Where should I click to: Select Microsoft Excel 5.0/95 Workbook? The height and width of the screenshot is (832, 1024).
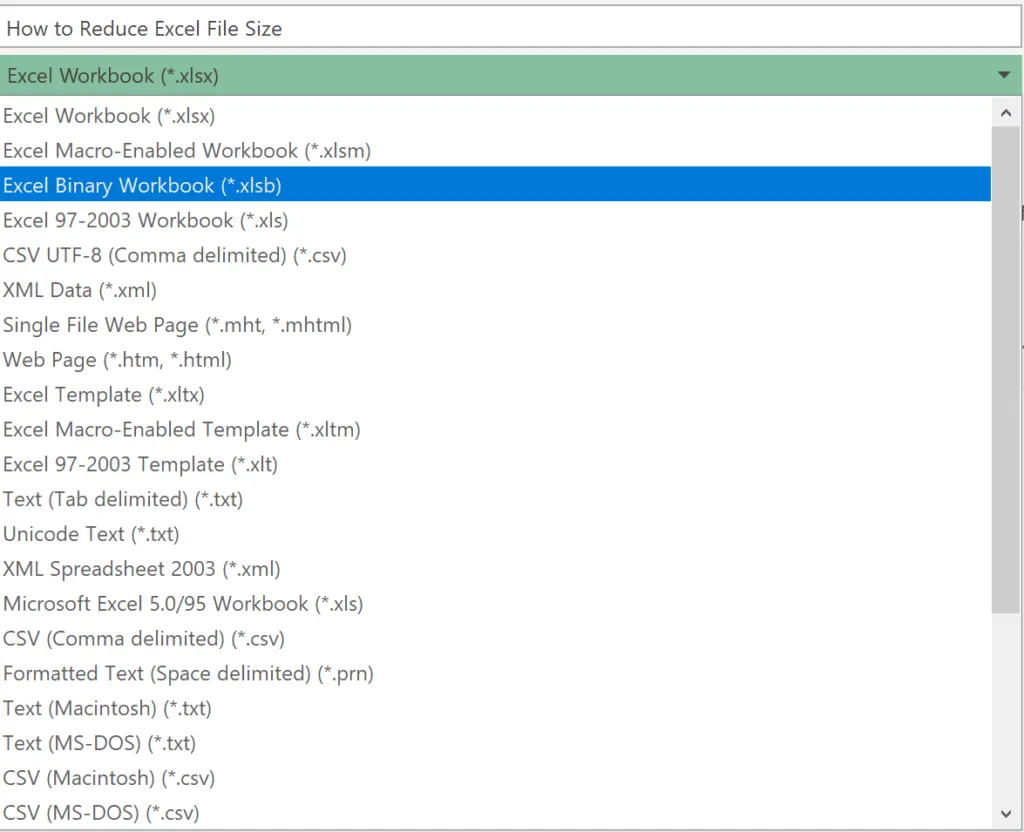pyautogui.click(x=496, y=603)
